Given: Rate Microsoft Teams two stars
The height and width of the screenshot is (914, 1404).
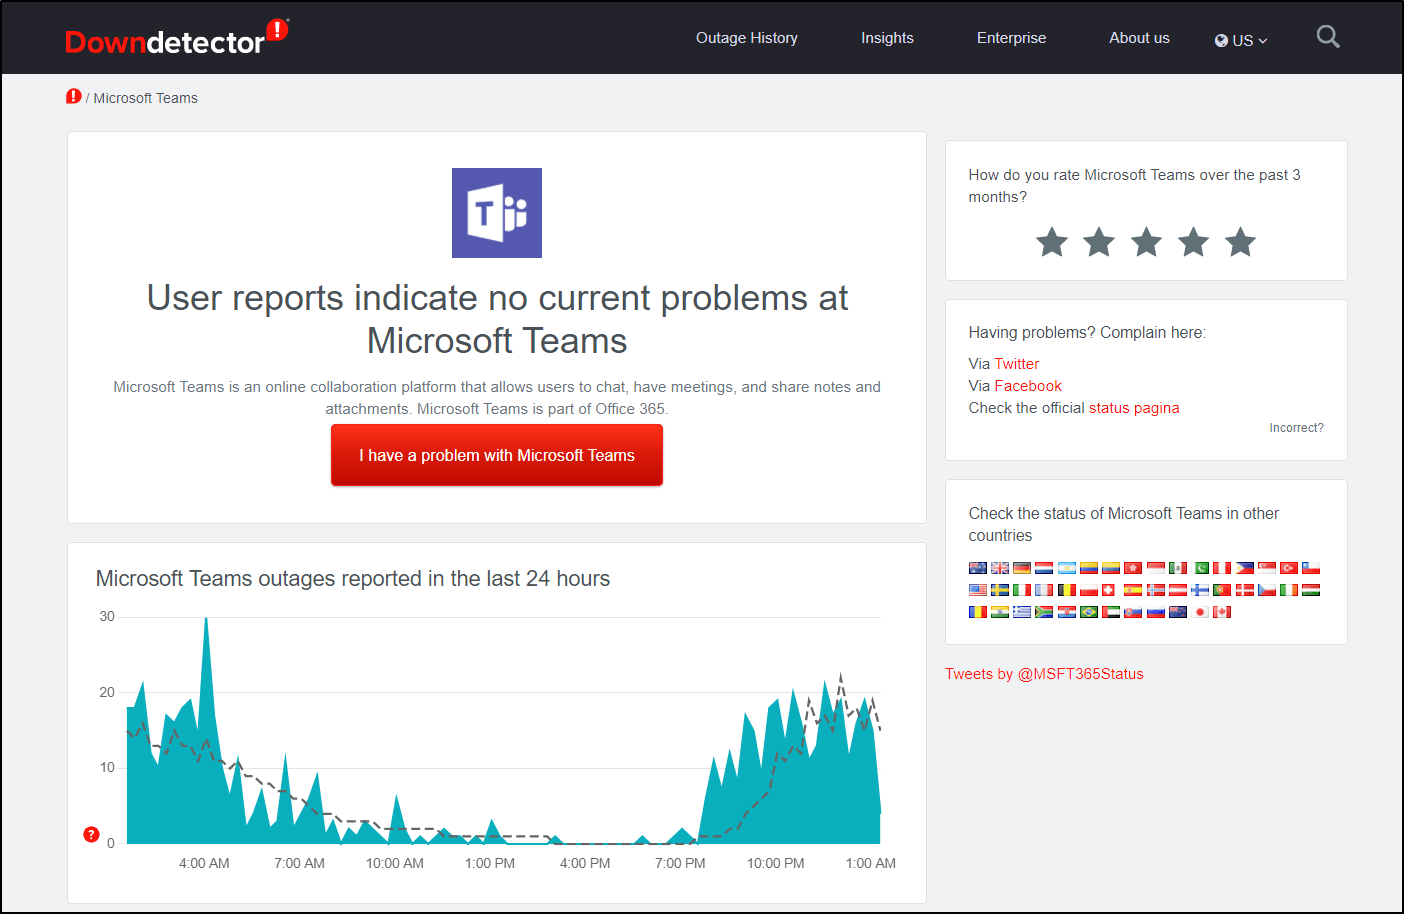Looking at the screenshot, I should [1099, 242].
